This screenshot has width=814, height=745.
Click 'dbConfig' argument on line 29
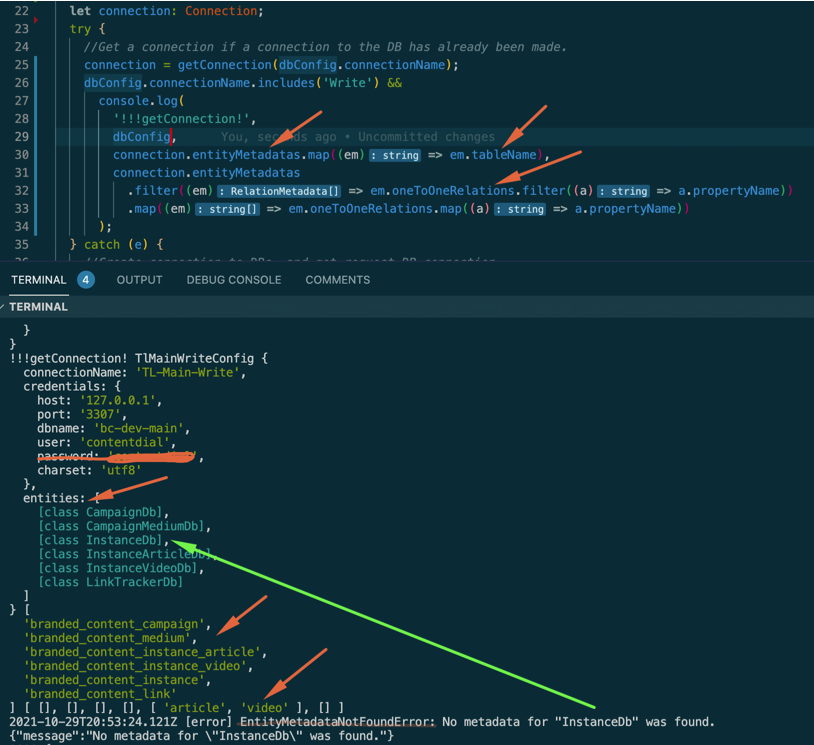[x=142, y=137]
